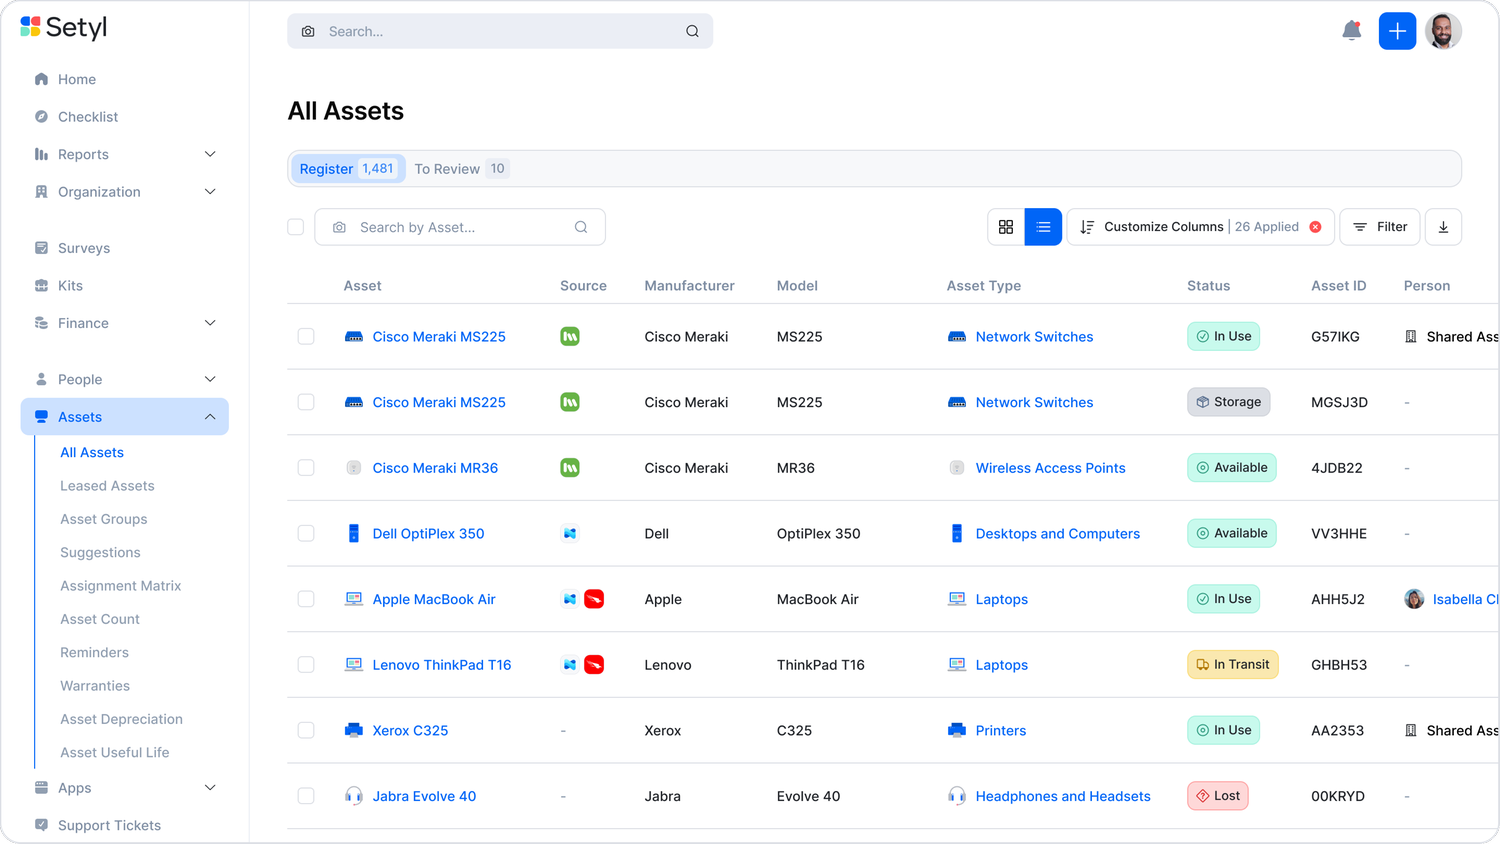Open the Filter panel

(x=1379, y=227)
